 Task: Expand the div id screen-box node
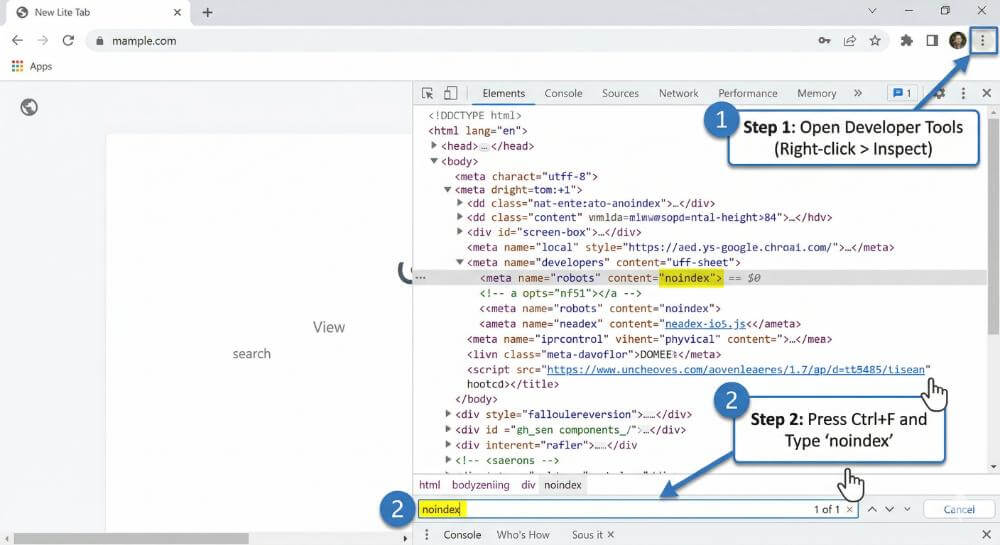(x=460, y=232)
